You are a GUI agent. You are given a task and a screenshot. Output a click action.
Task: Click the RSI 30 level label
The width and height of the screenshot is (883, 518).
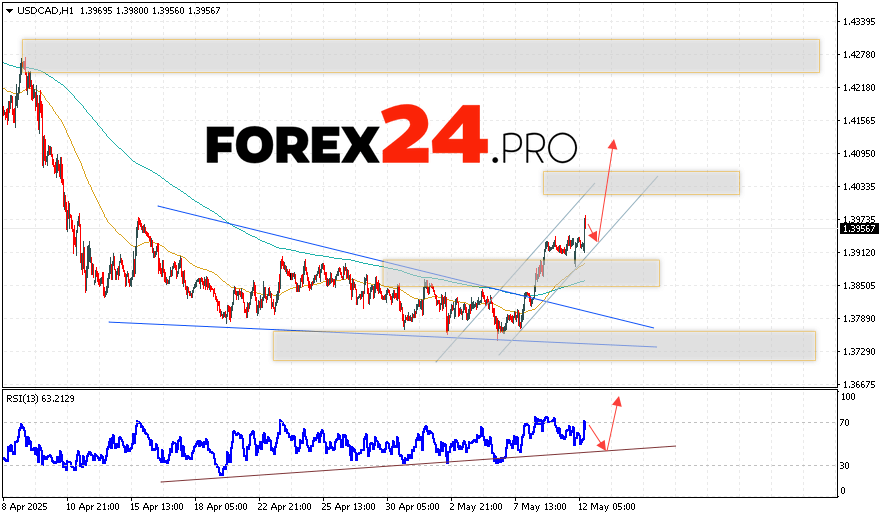click(845, 466)
